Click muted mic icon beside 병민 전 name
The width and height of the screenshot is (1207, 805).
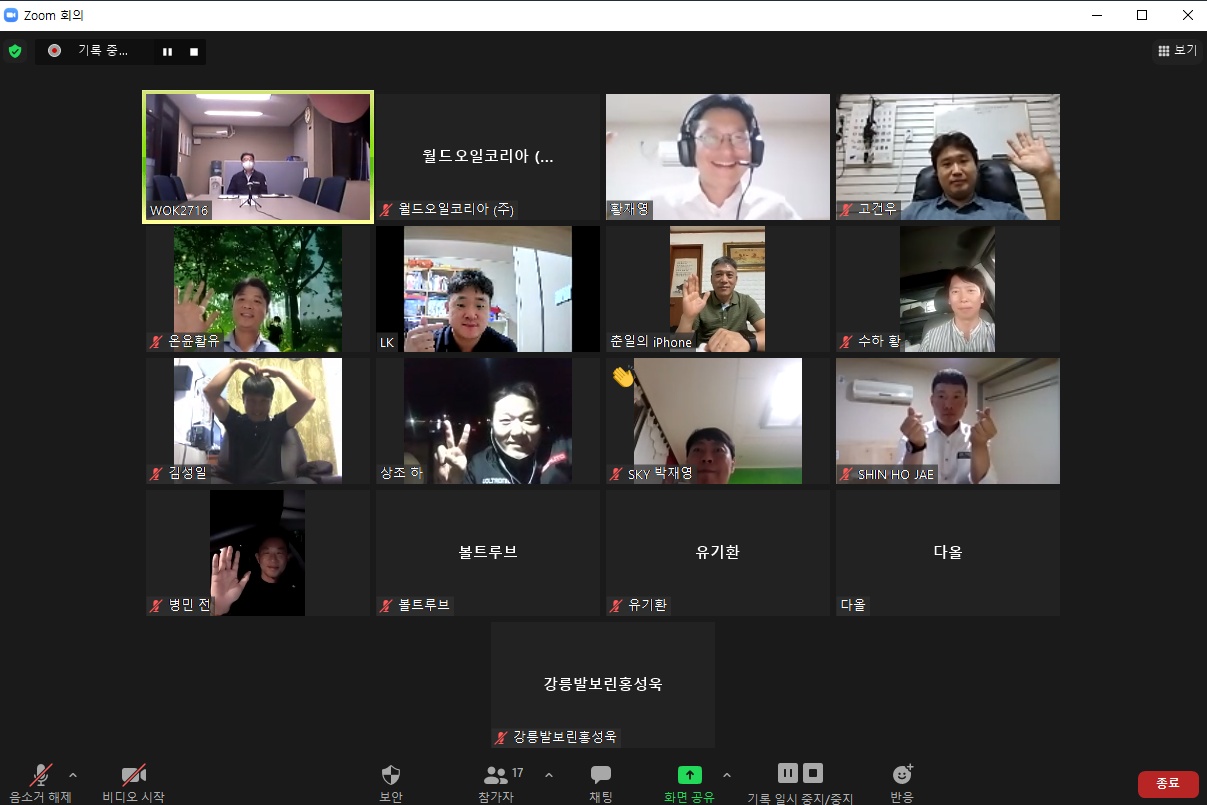[x=157, y=606]
